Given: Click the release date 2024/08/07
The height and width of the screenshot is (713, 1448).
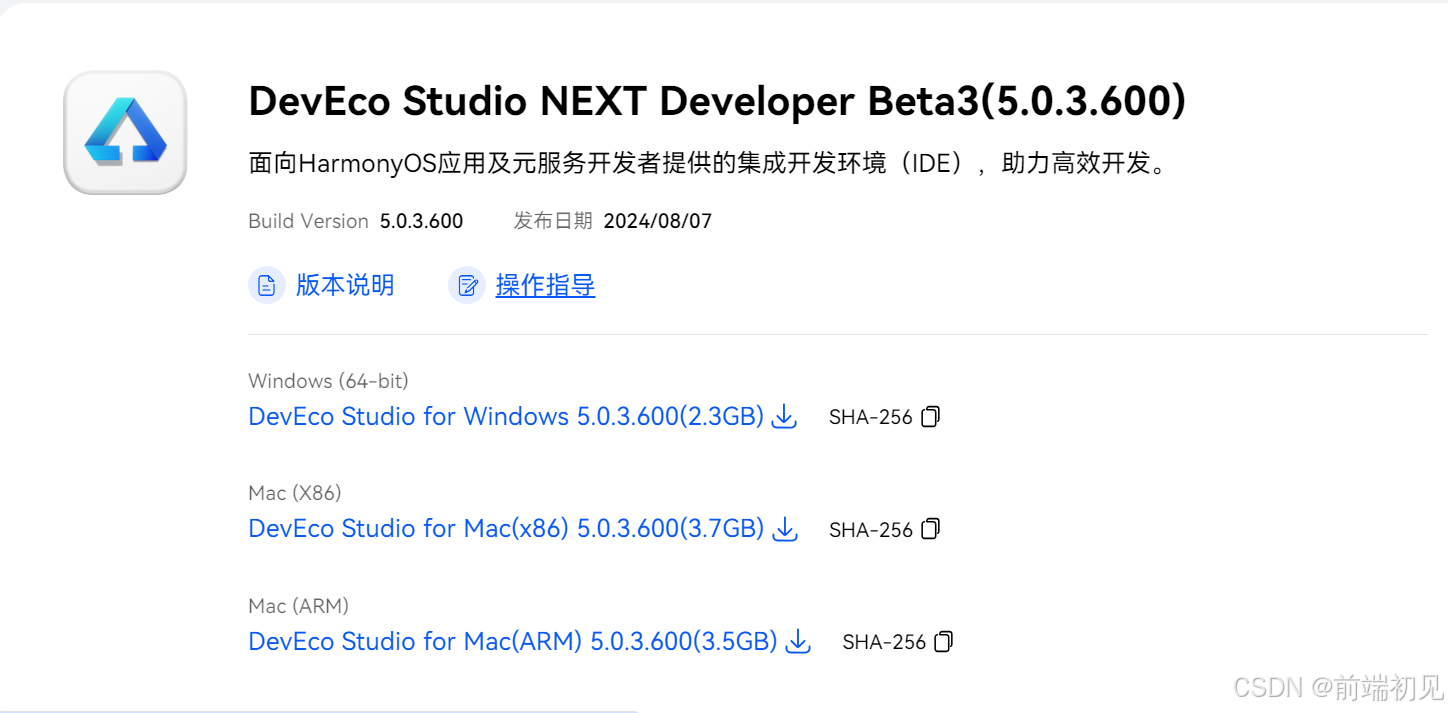Looking at the screenshot, I should click(658, 222).
